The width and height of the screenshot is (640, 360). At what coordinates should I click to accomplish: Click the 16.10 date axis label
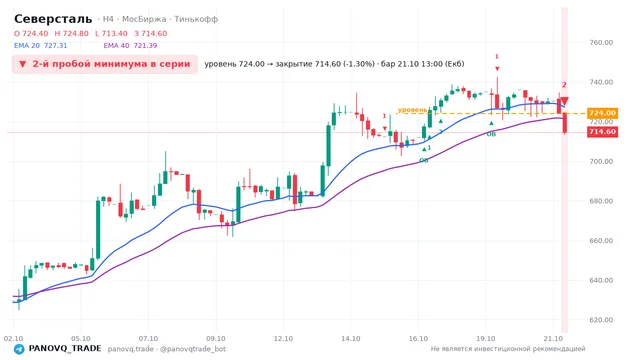point(418,338)
